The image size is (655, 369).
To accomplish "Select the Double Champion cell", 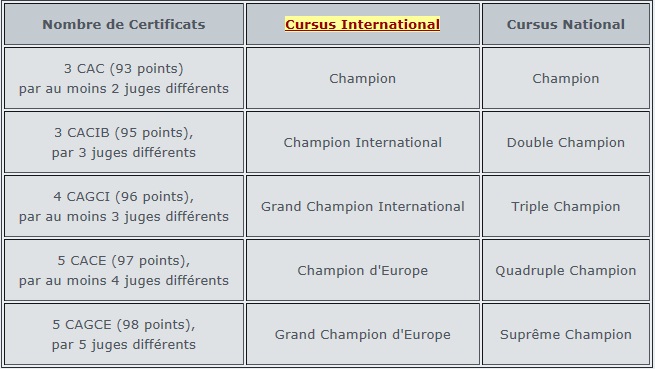I will (566, 142).
